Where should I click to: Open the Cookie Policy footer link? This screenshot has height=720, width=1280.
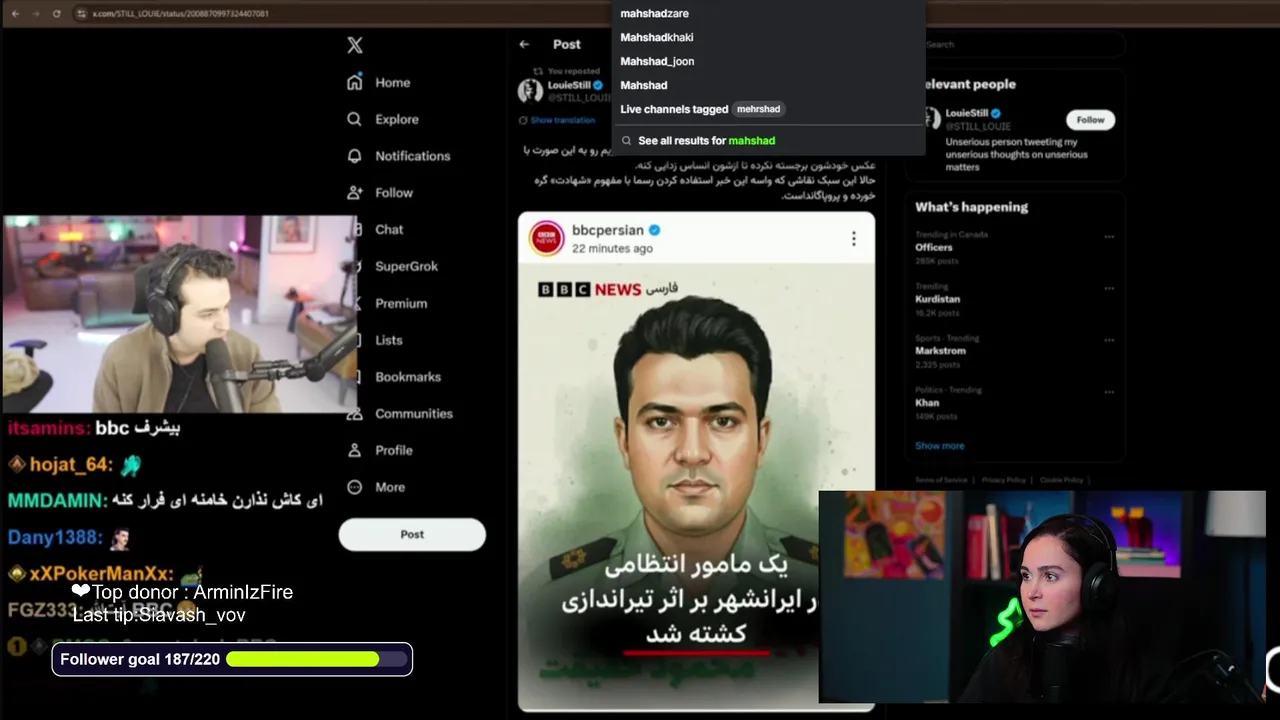click(1060, 480)
